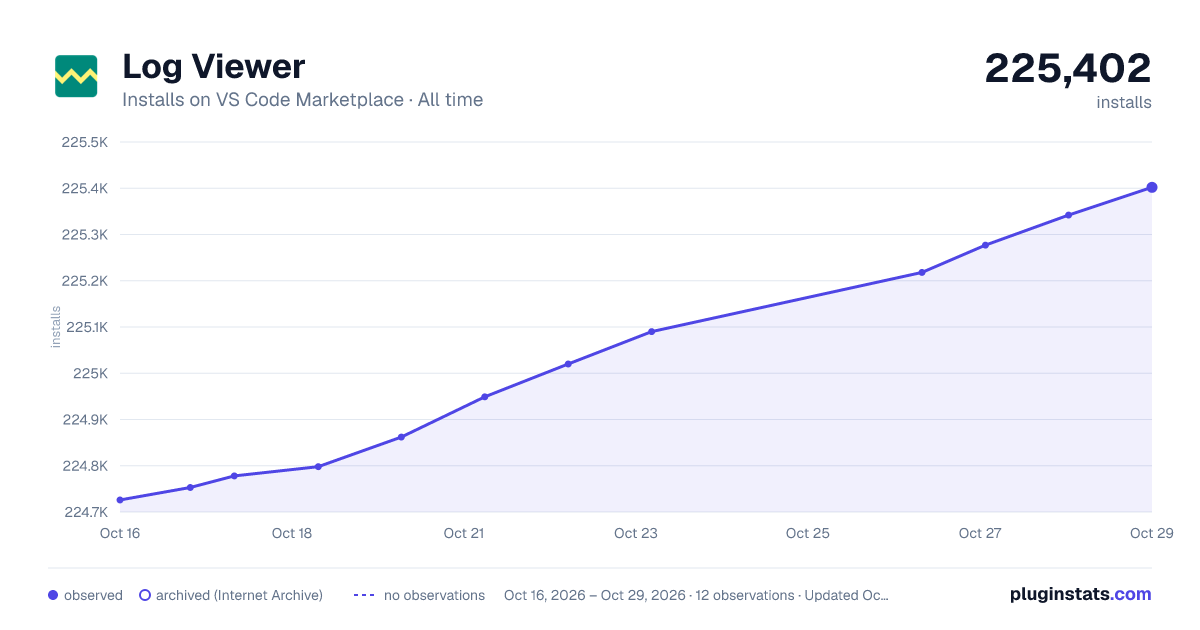Click the Oct 25 x-axis label
This screenshot has width=1200, height=630.
coord(808,533)
